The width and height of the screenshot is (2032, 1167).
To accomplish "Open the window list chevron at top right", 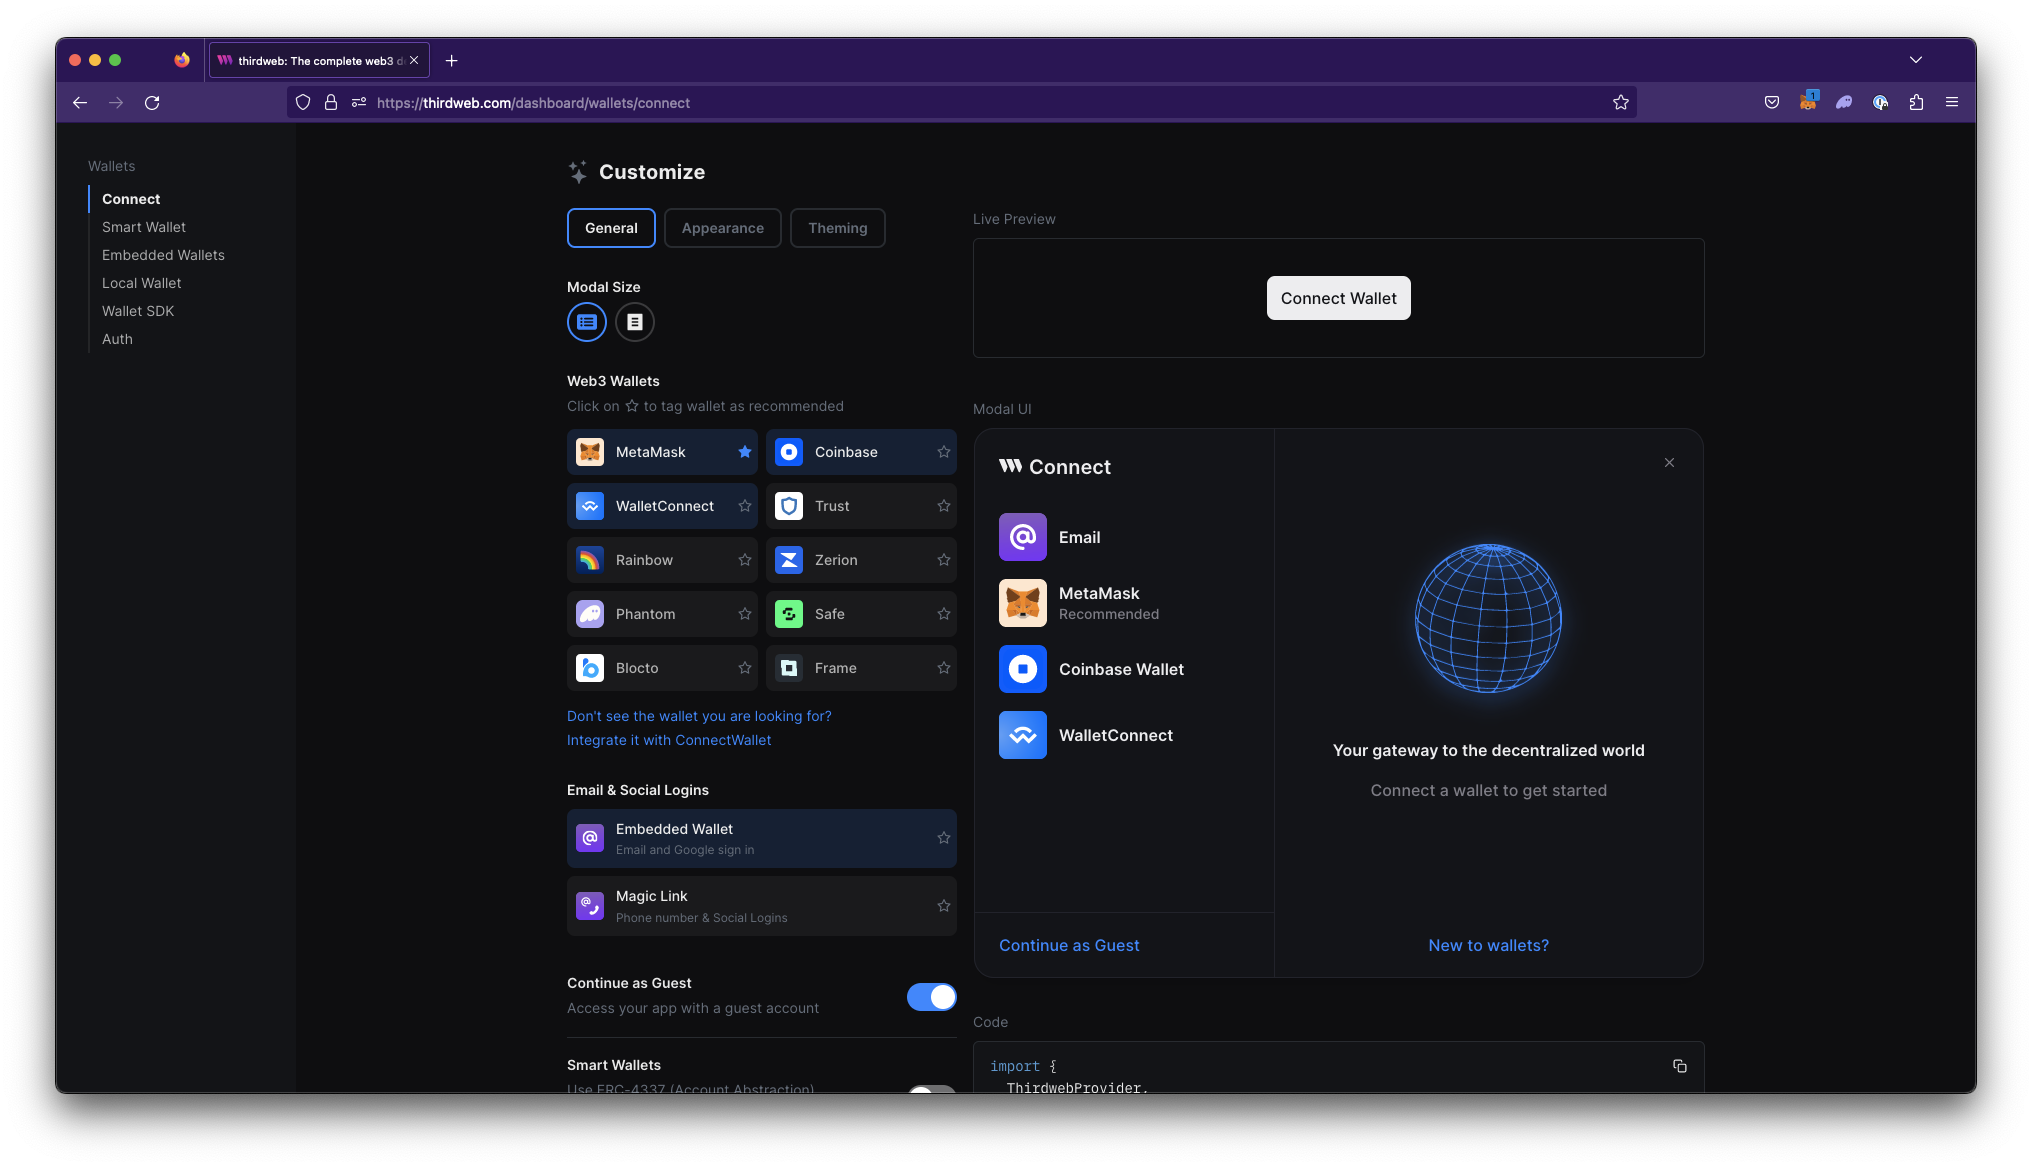I will [x=1916, y=60].
